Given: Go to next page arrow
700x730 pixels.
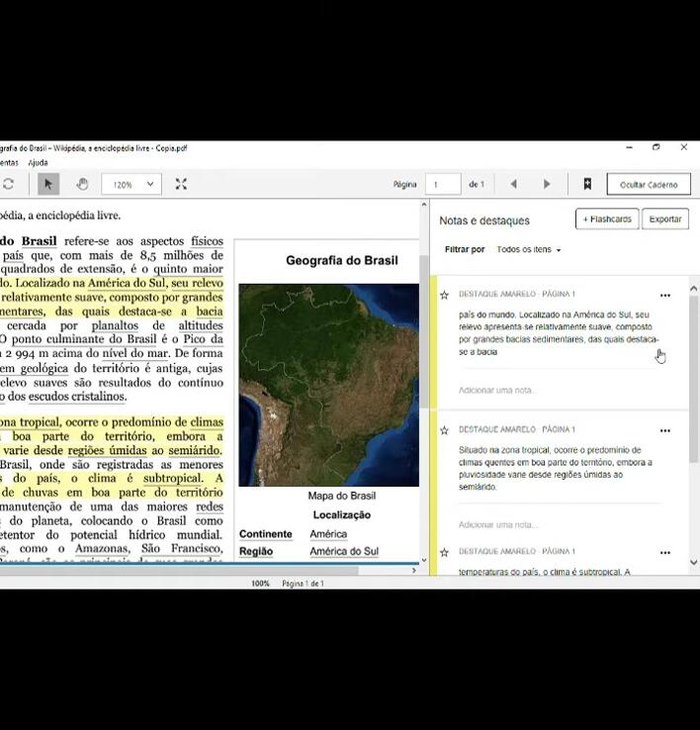Looking at the screenshot, I should pyautogui.click(x=547, y=184).
